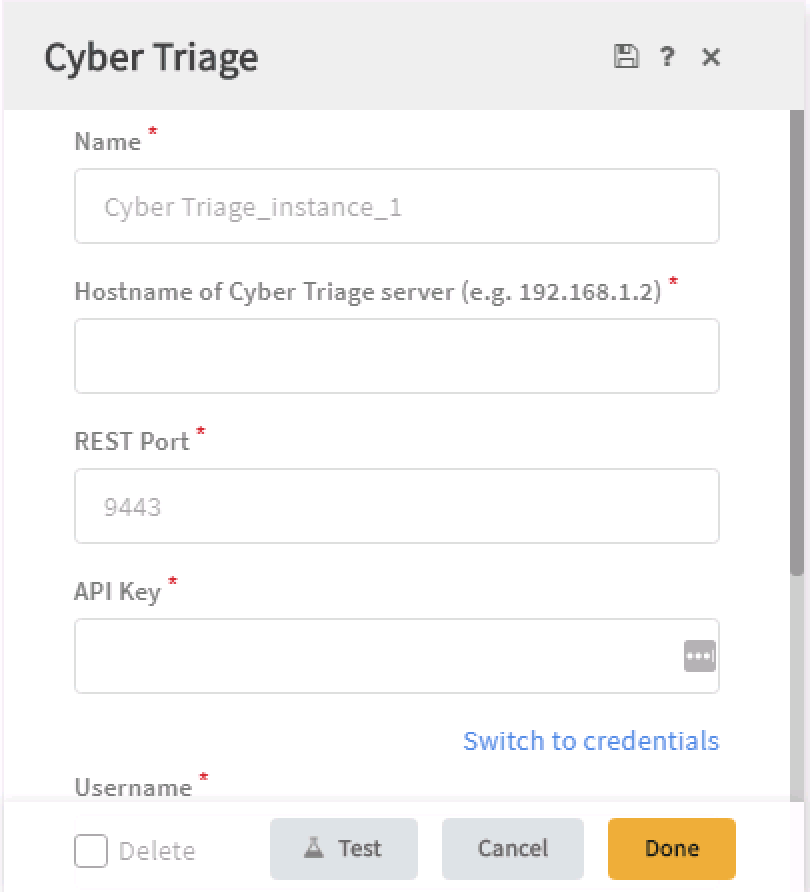The height and width of the screenshot is (892, 810).
Task: Click the API Key label
Action: [118, 592]
